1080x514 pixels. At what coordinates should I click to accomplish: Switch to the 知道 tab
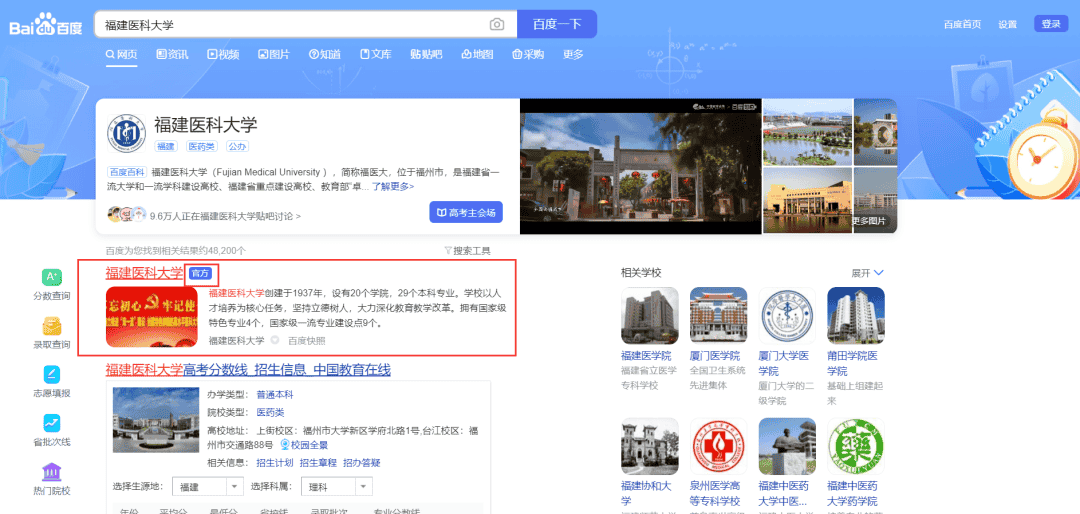[x=324, y=54]
